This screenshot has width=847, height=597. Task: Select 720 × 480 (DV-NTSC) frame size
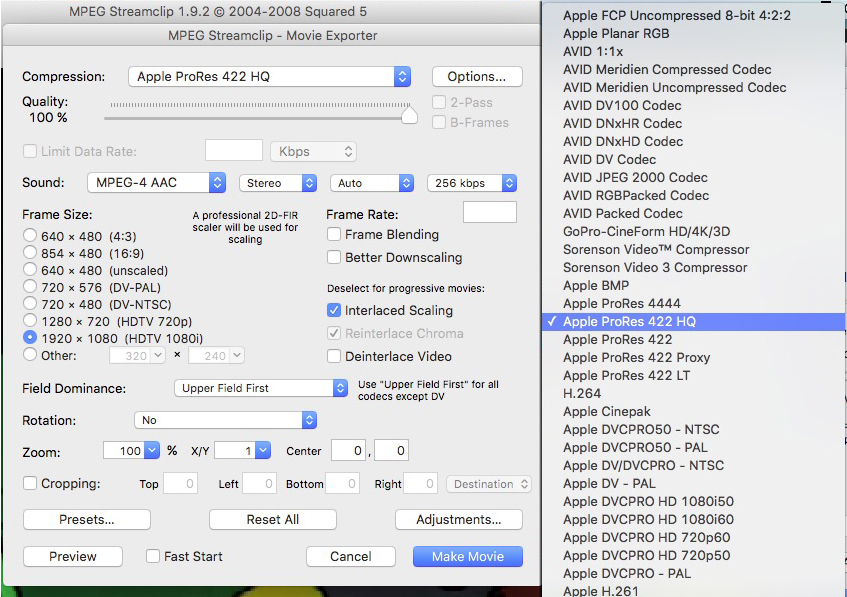(30, 304)
